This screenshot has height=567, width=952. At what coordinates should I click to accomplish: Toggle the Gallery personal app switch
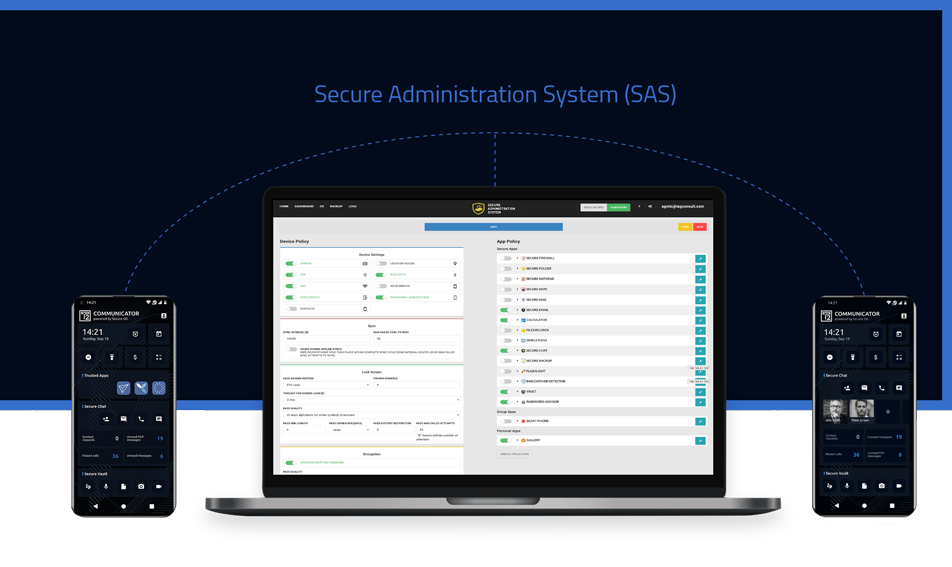tap(505, 440)
